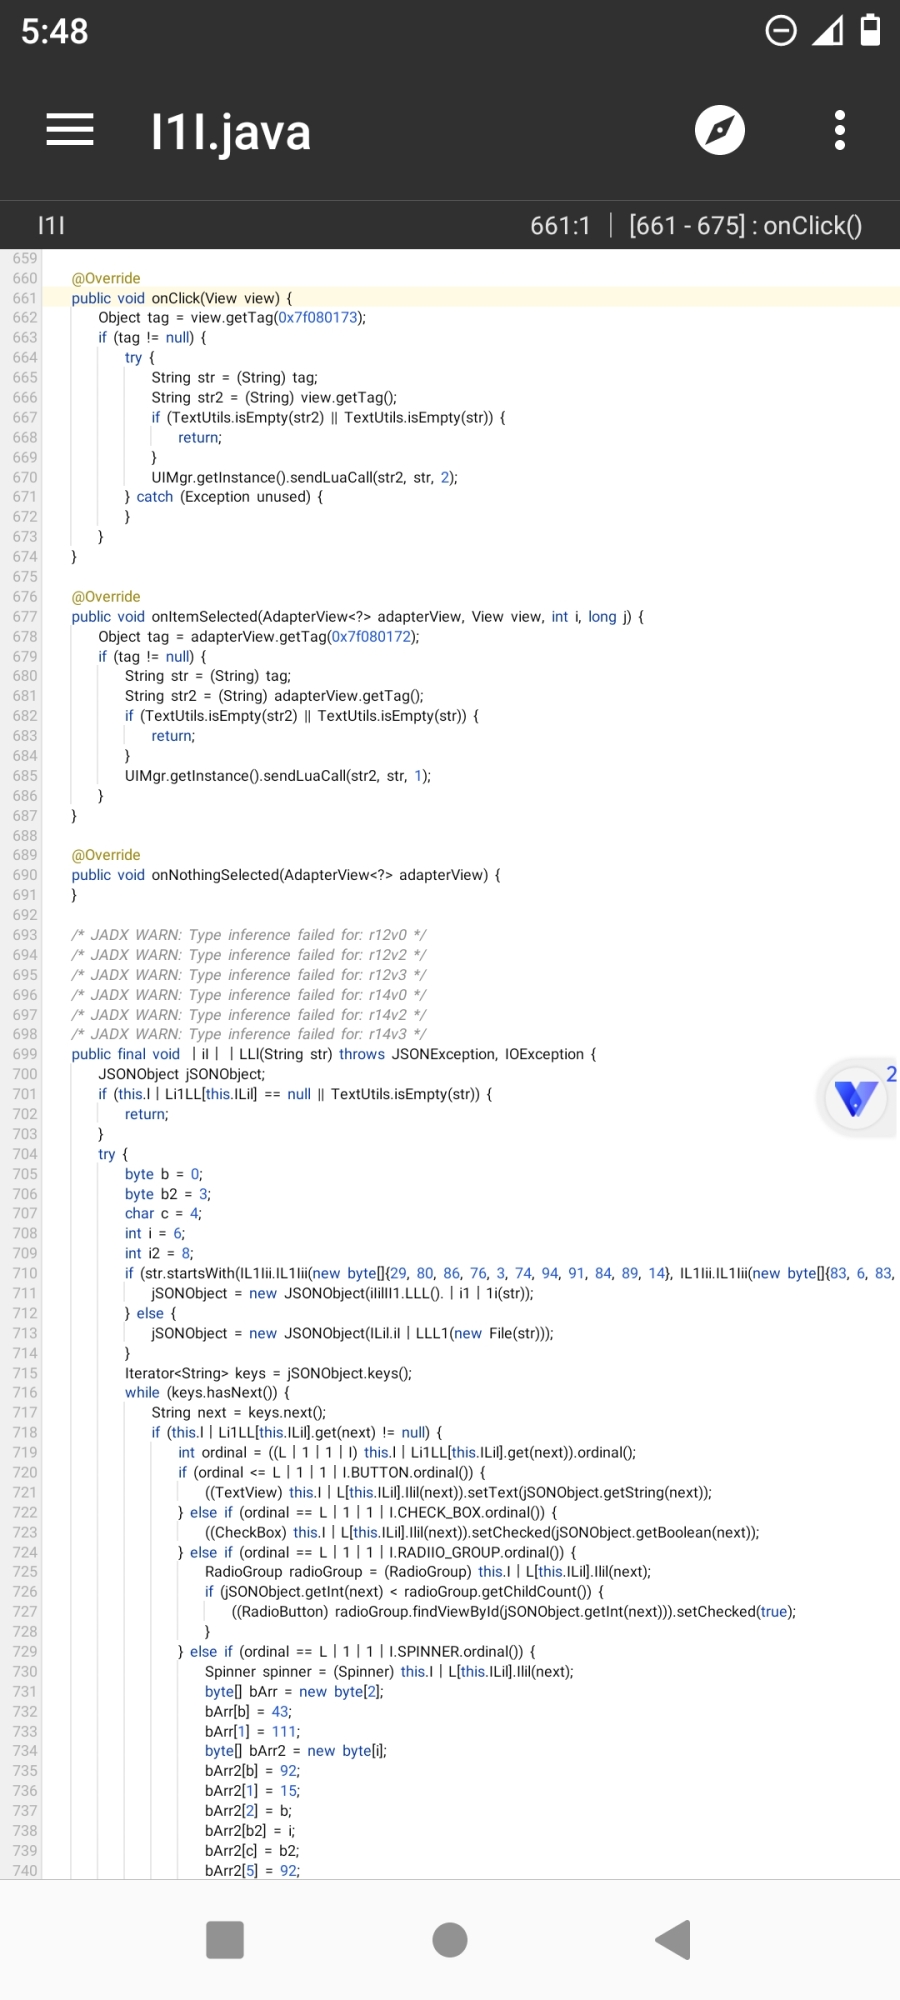Tap onNothingSelected method declaration
The image size is (900, 2000).
286,875
